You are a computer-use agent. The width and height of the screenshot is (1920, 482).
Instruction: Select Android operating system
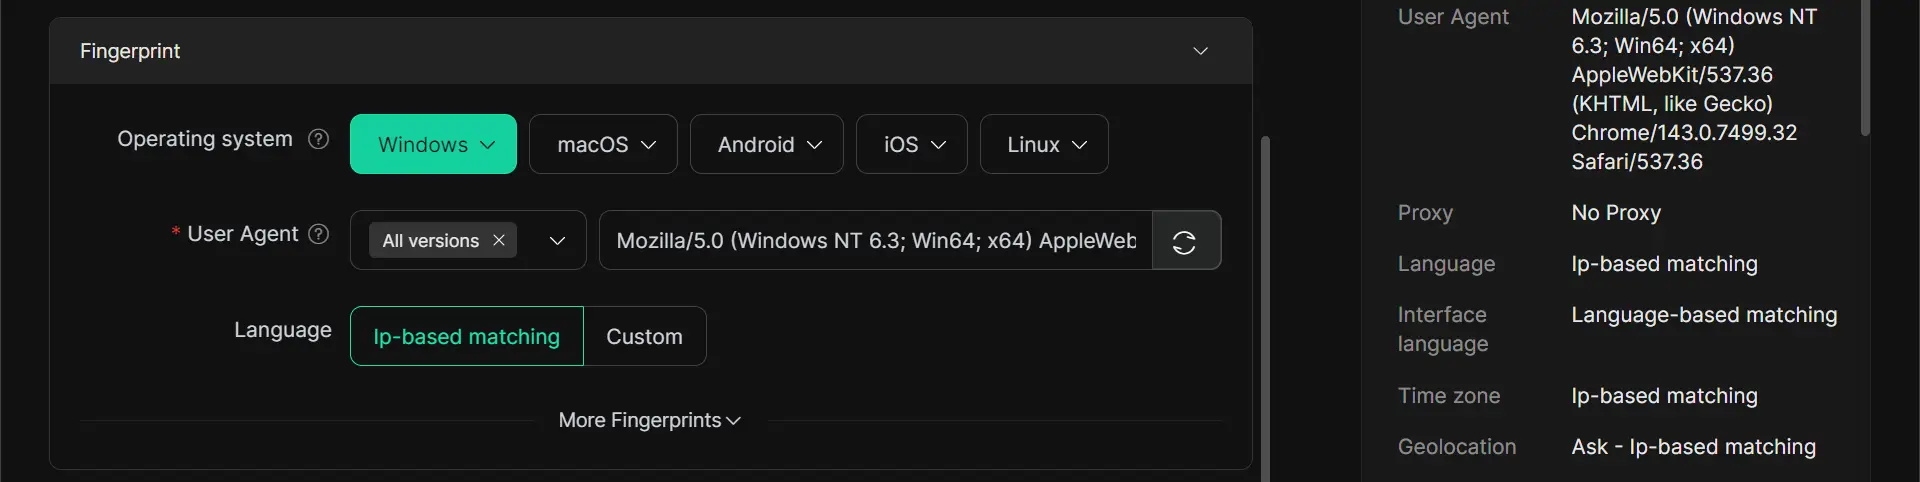pos(755,145)
